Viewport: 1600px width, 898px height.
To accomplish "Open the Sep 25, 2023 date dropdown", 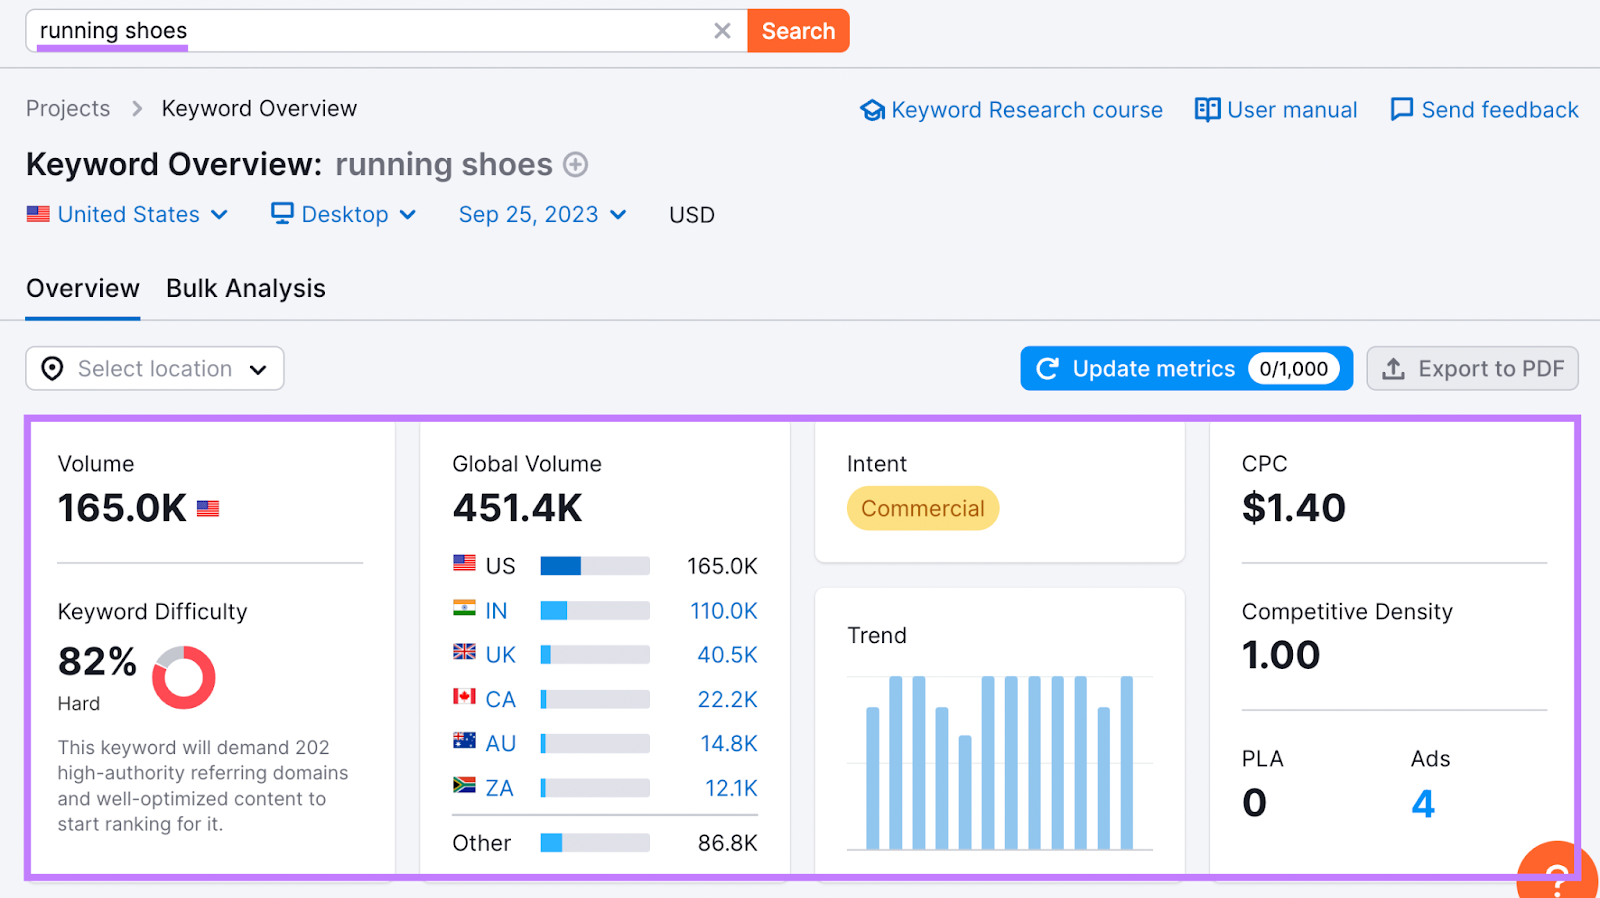I will (542, 215).
